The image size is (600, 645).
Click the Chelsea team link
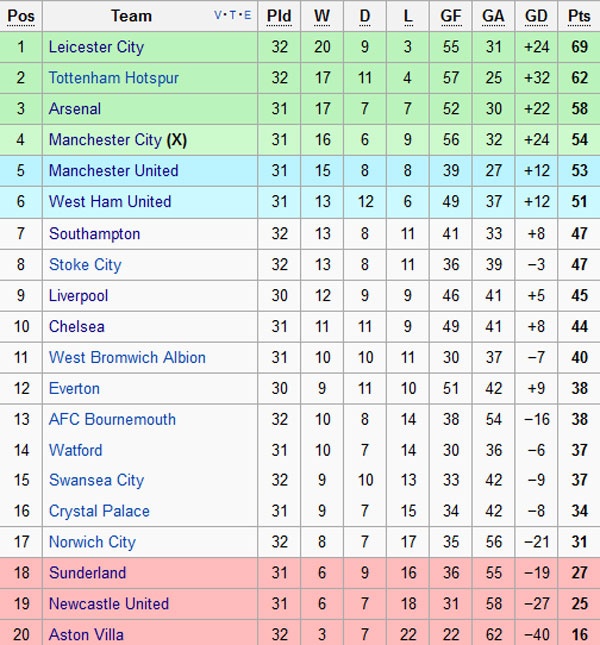point(77,326)
